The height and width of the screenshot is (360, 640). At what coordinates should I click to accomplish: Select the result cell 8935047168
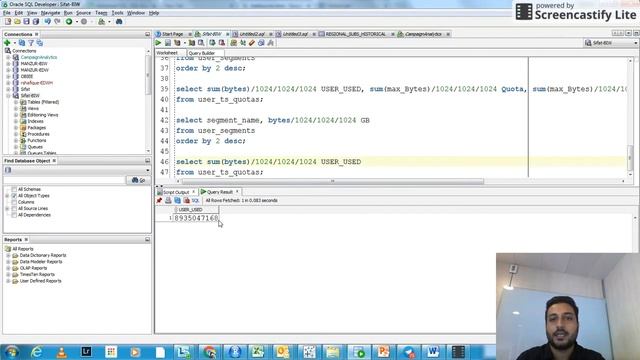point(196,218)
